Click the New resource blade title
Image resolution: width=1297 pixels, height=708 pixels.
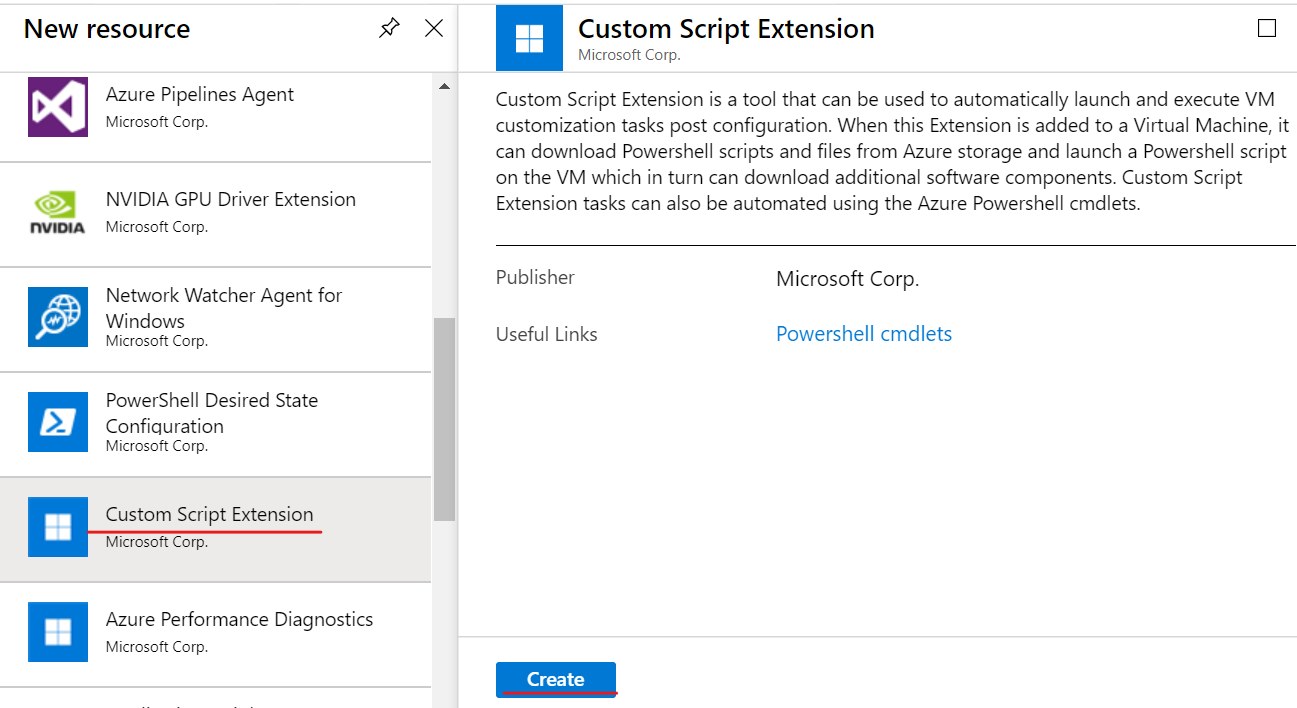[107, 29]
